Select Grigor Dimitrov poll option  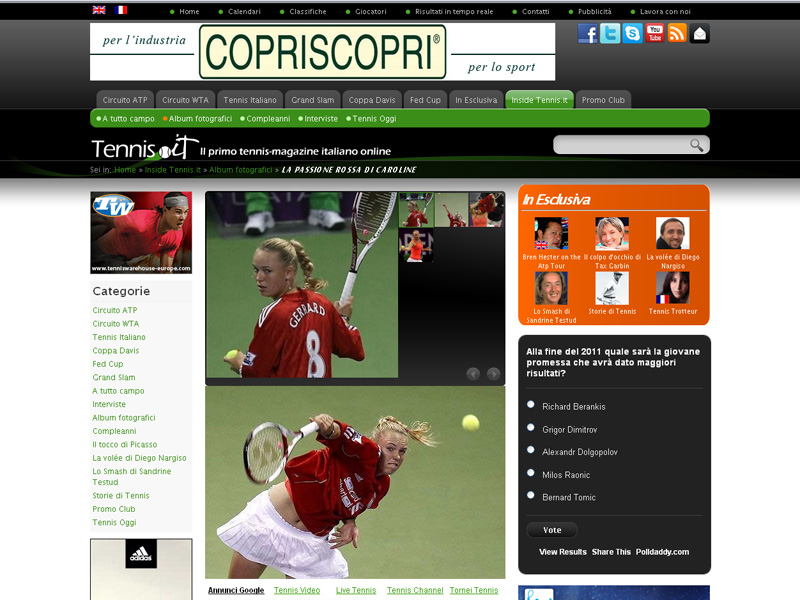(x=531, y=428)
